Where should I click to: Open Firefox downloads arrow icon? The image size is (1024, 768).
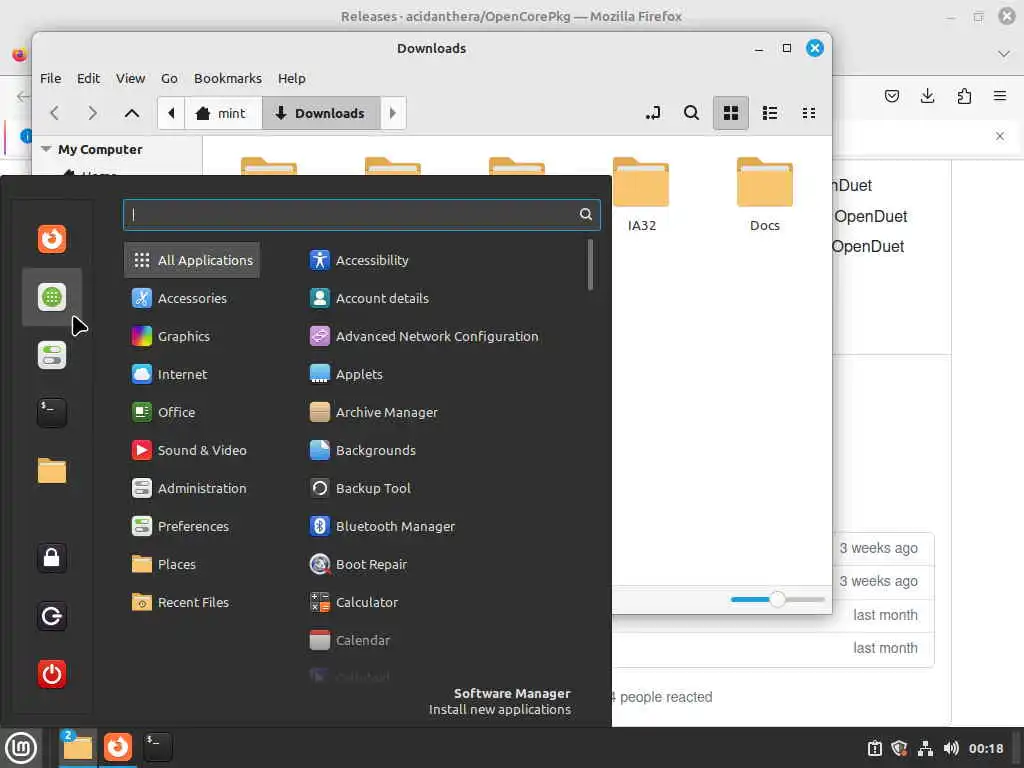927,96
